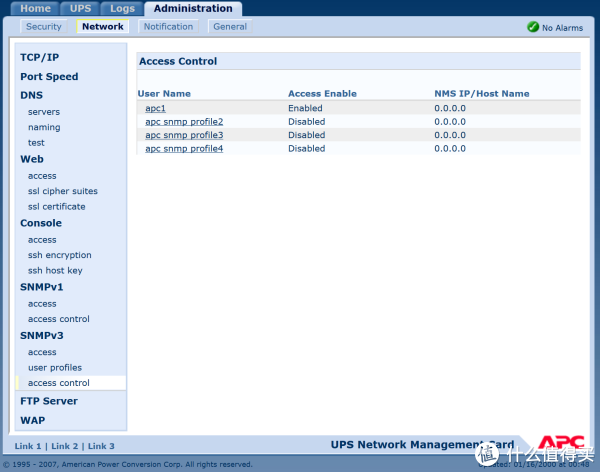
Task: Select the Administration tab
Action: point(193,8)
